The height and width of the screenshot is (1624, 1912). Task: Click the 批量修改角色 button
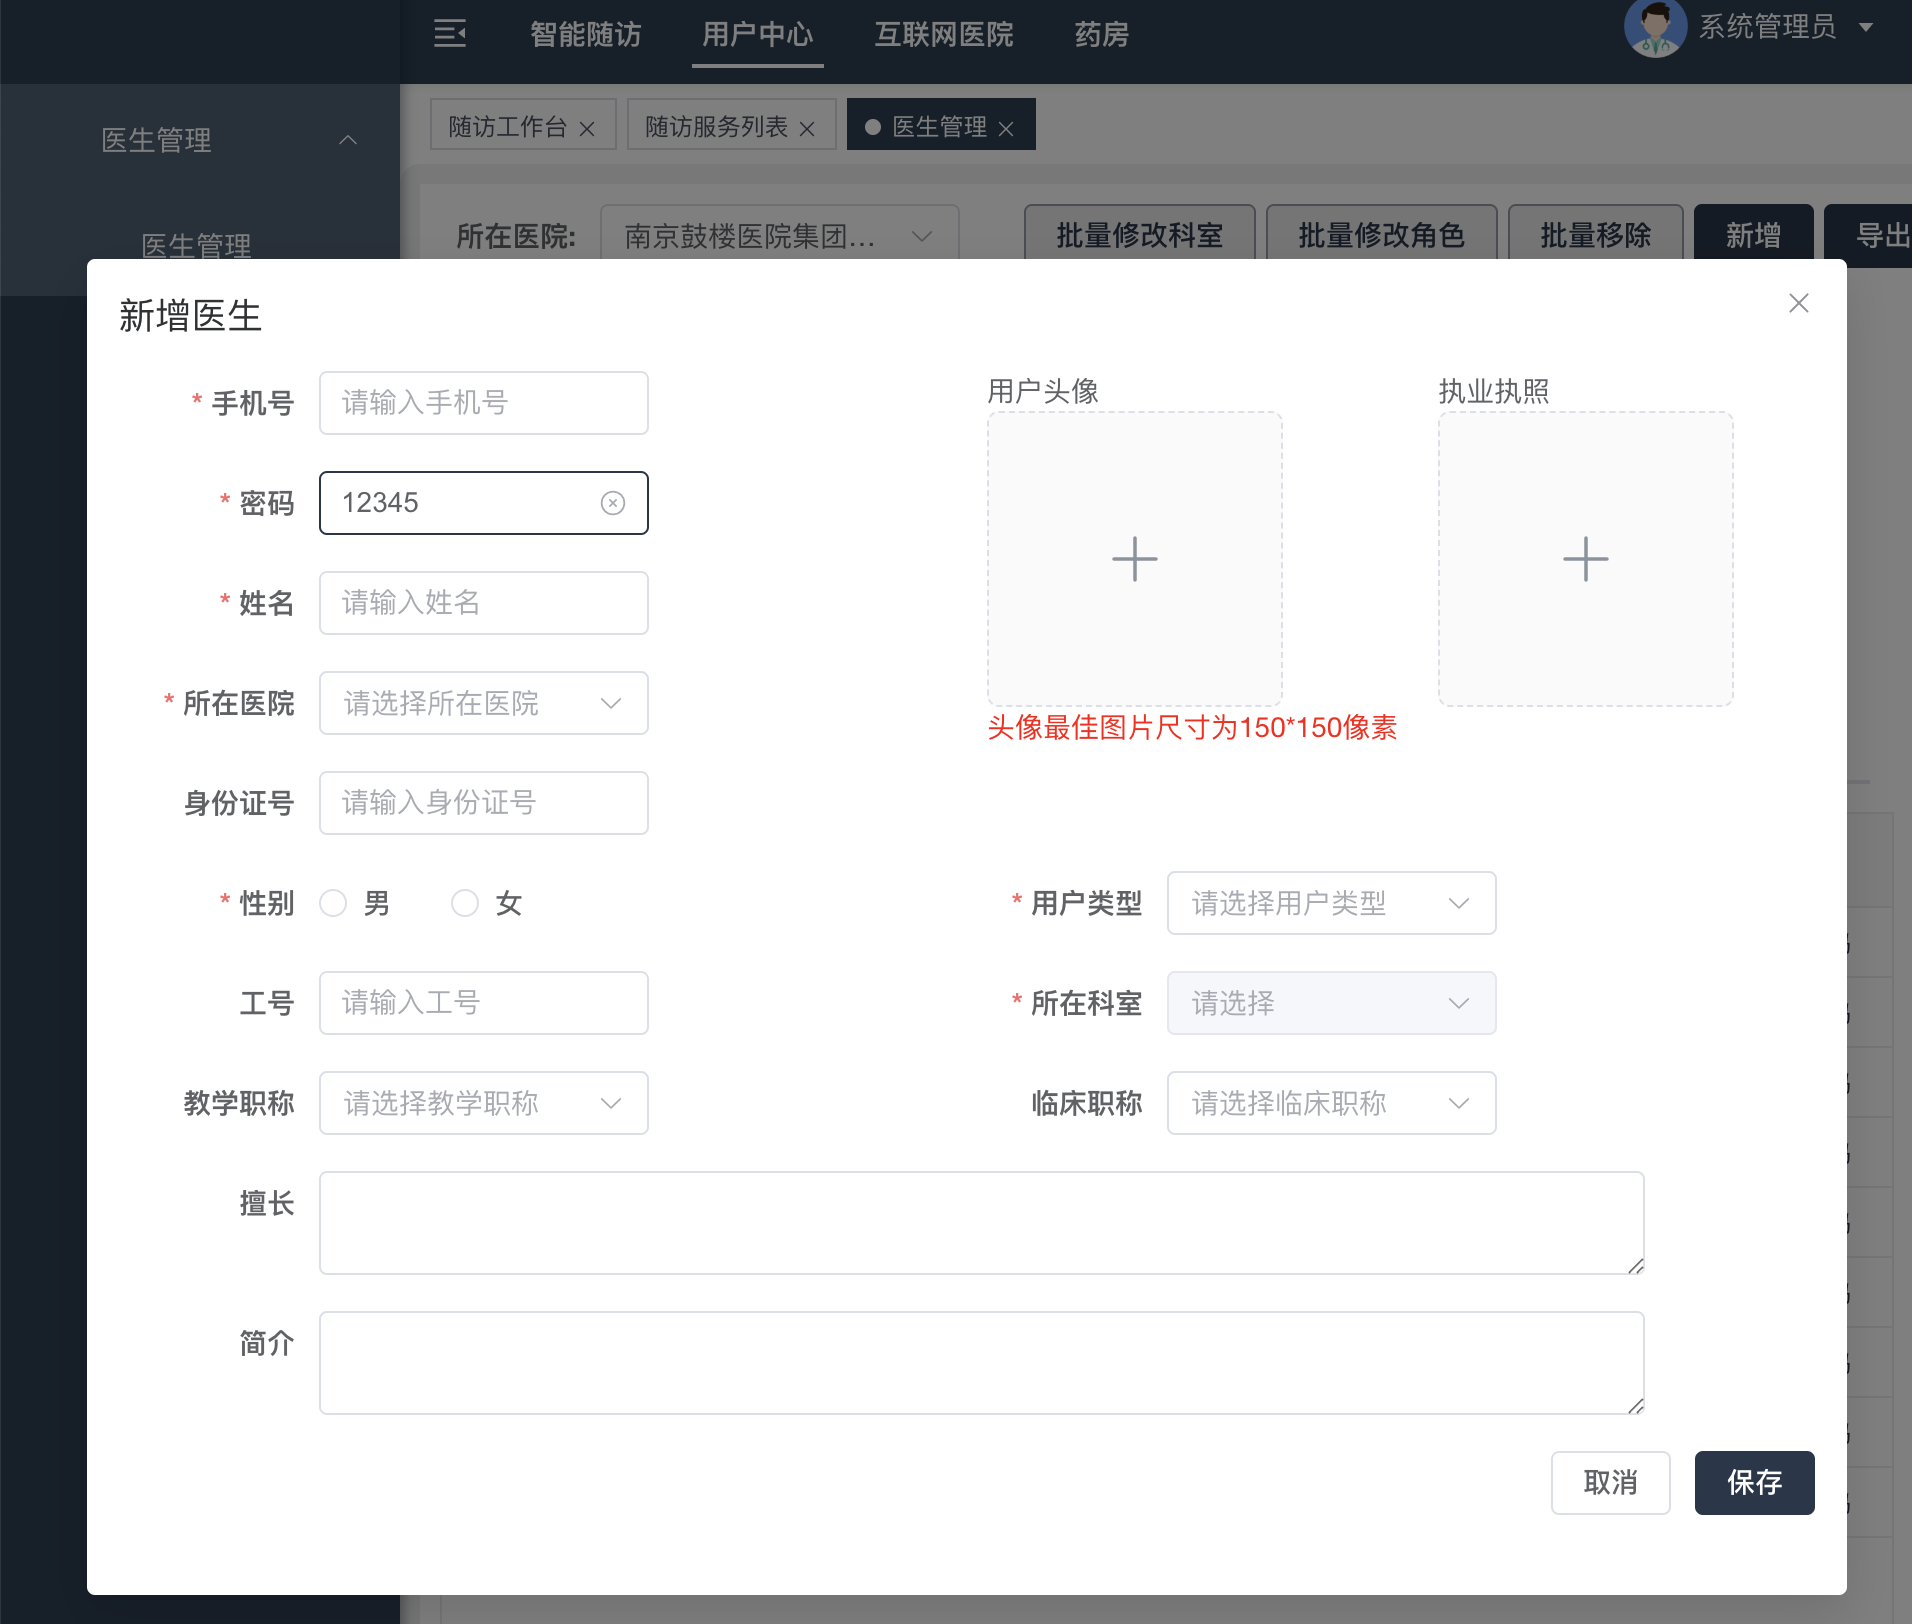1382,235
